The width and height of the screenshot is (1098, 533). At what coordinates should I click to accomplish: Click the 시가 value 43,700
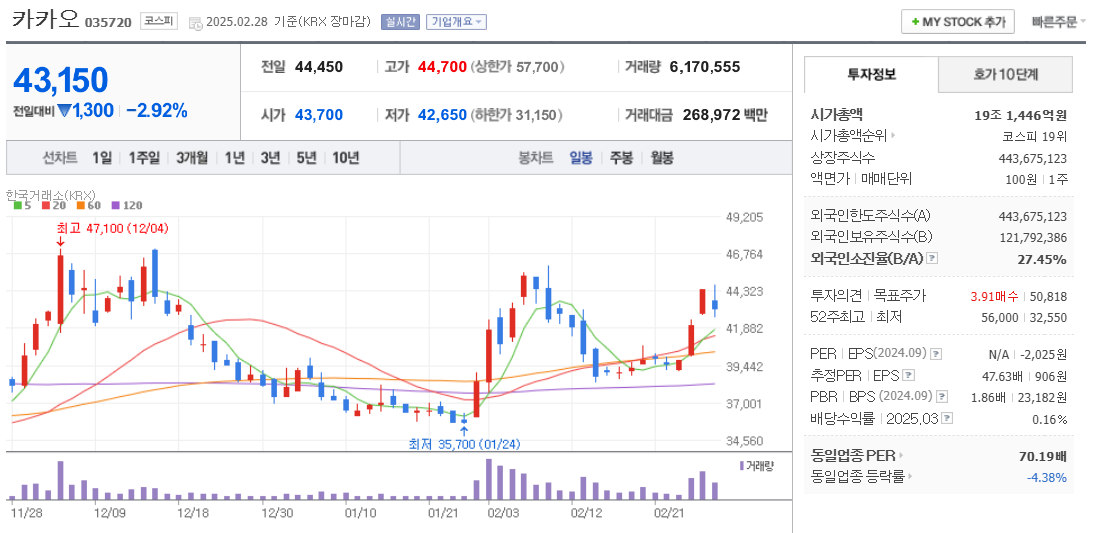point(319,114)
